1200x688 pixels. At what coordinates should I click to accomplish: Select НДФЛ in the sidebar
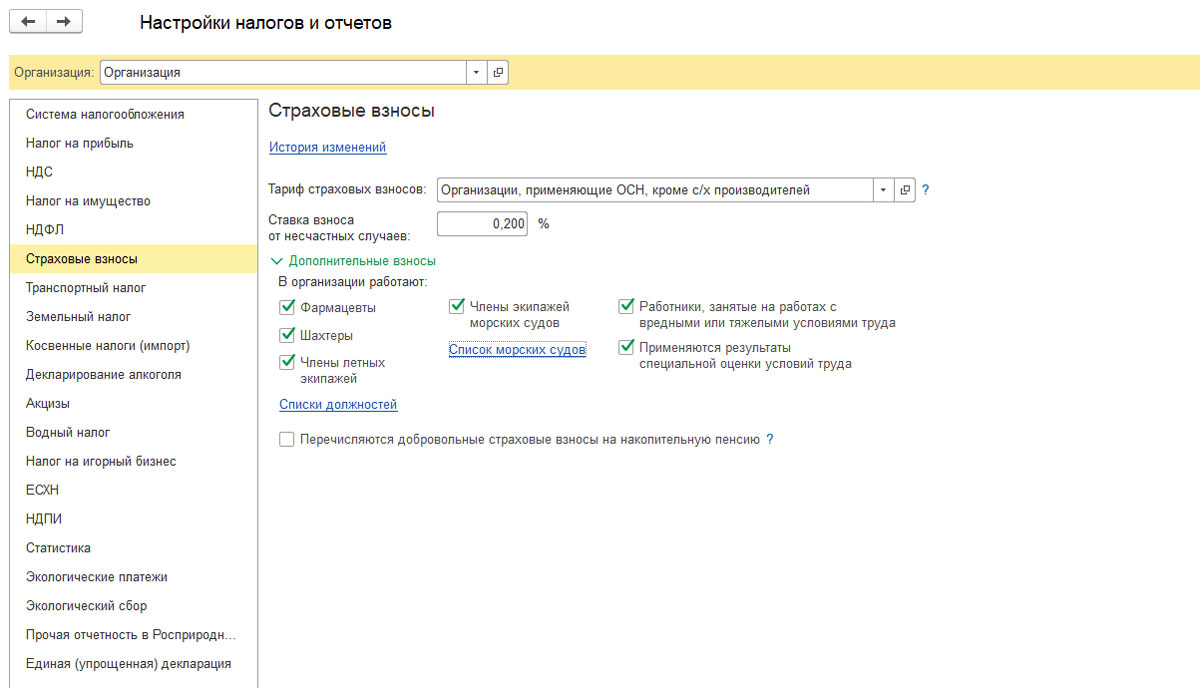point(46,230)
